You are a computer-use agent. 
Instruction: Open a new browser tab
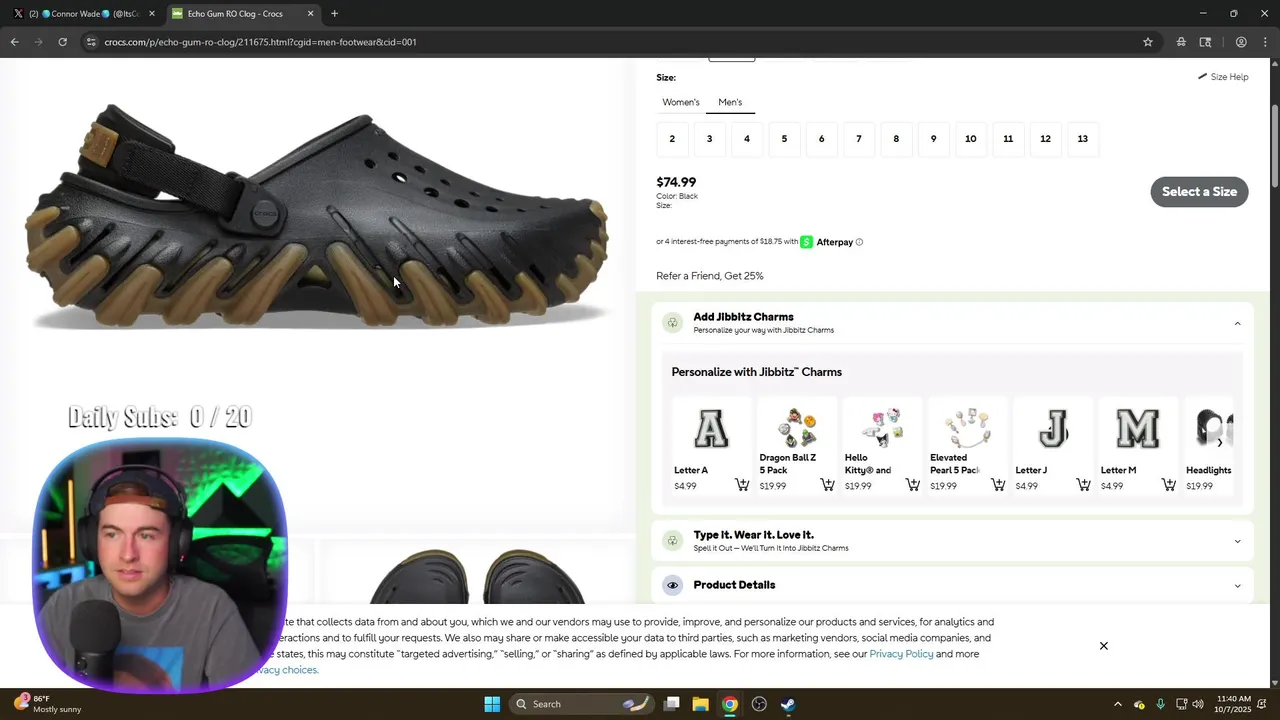334,14
